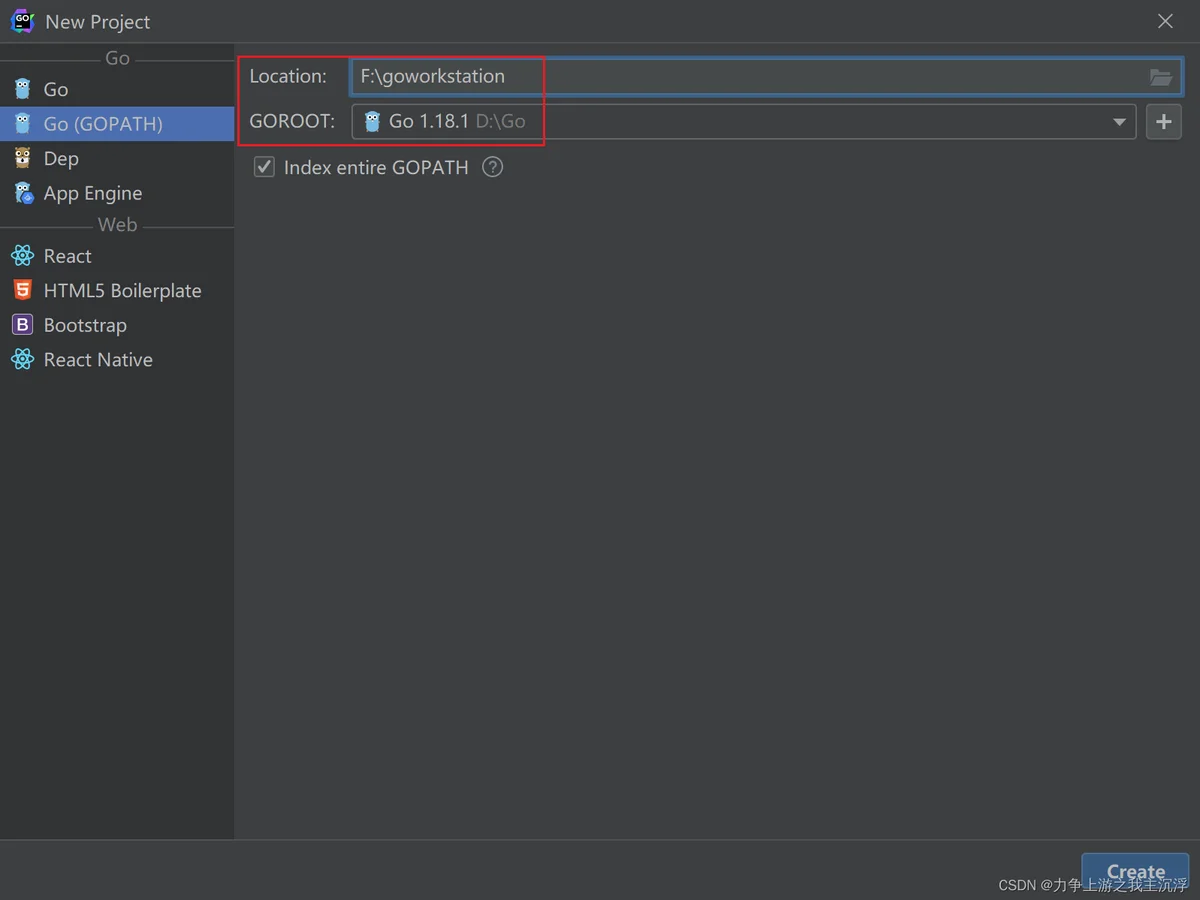1200x900 pixels.
Task: Click the Dep project icon
Action: point(23,158)
